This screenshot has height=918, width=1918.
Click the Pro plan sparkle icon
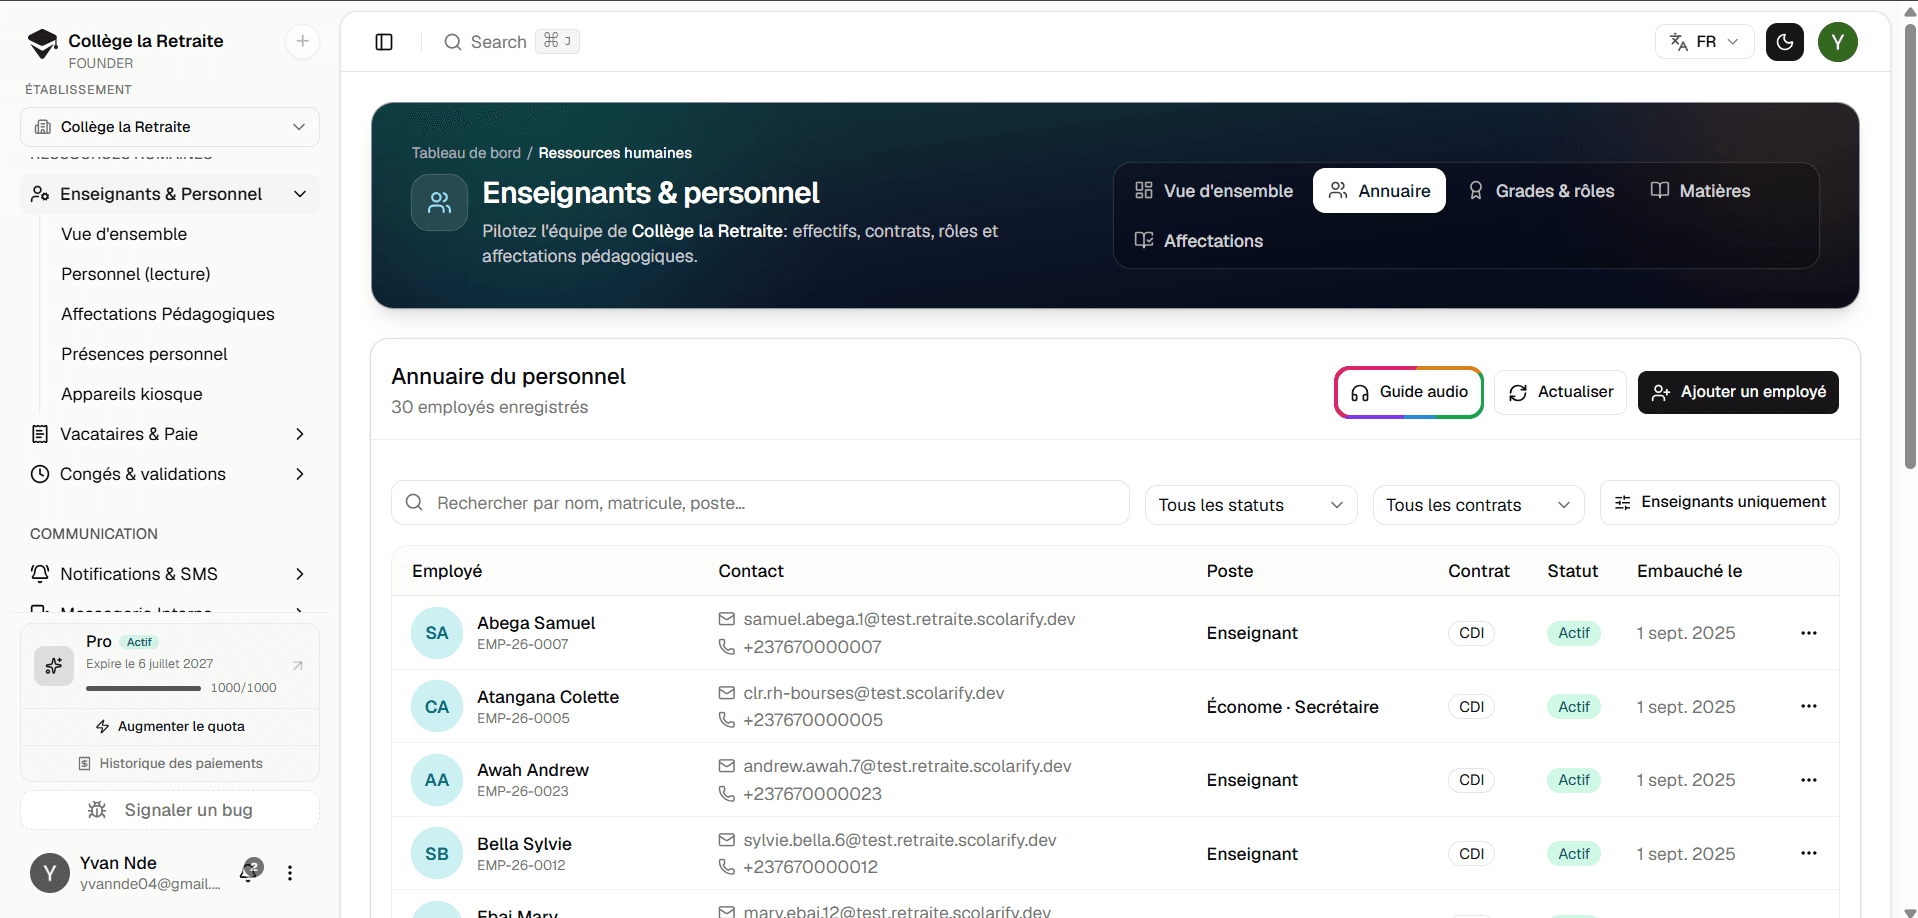tap(54, 665)
